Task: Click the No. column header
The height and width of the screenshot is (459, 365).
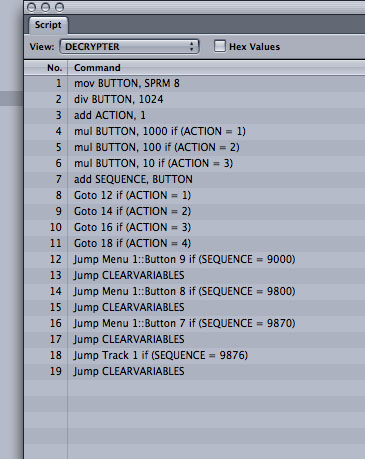Action: pos(46,68)
